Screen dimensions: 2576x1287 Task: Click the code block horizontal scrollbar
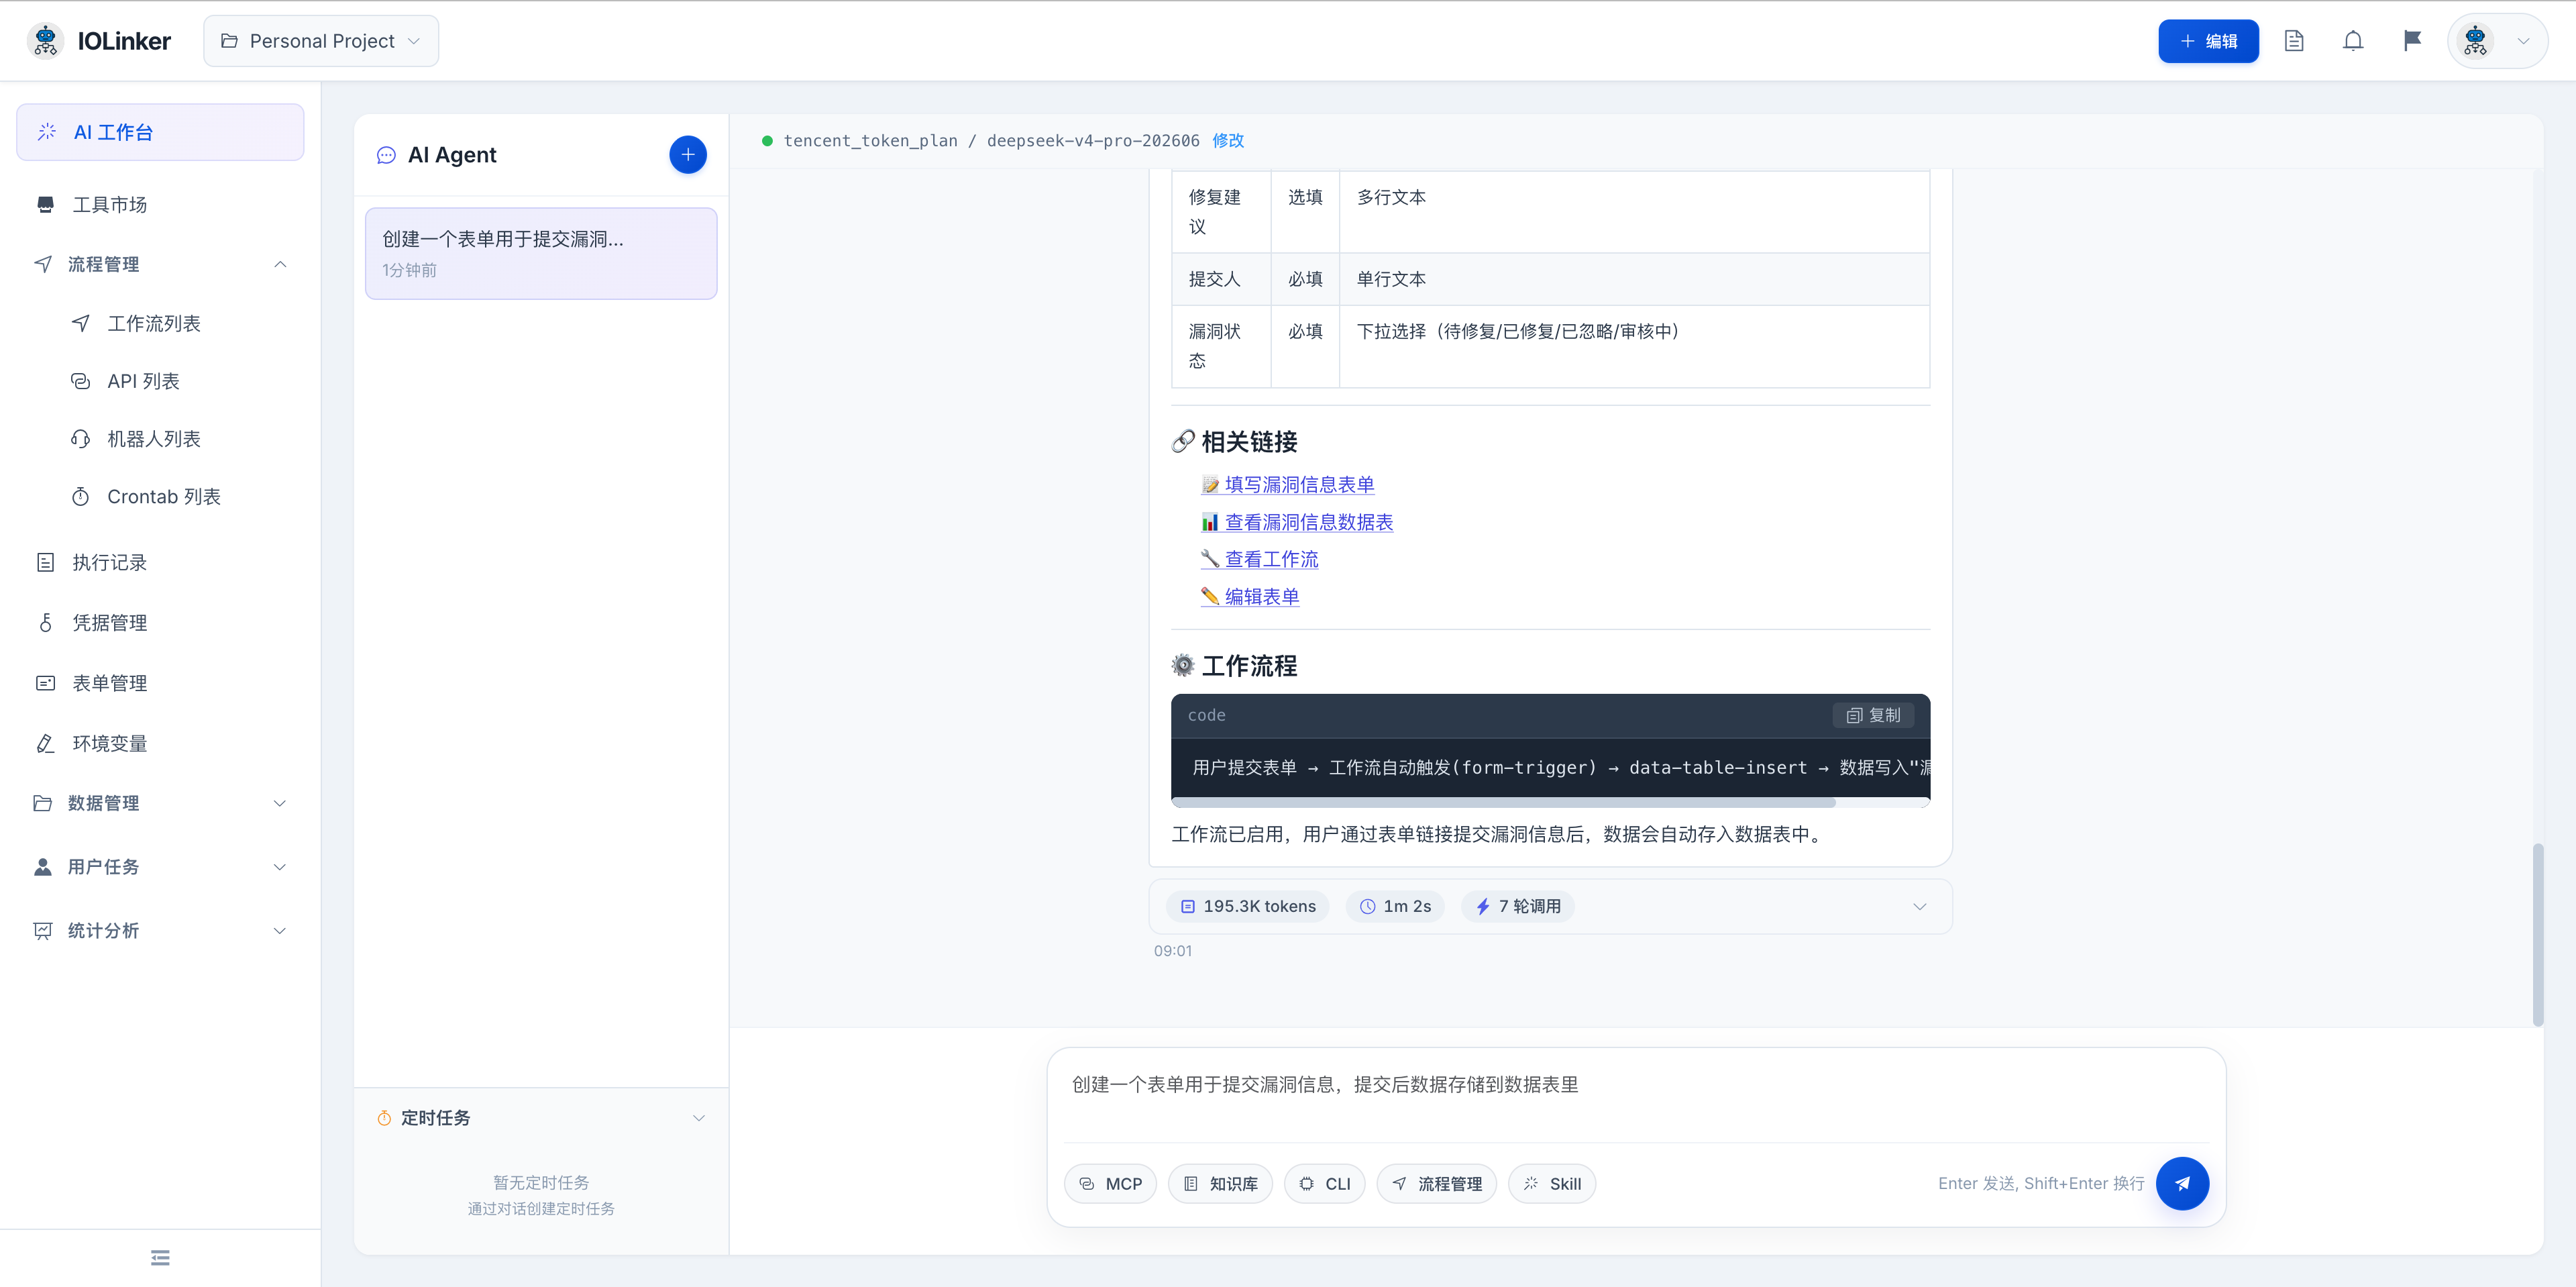click(x=1504, y=802)
